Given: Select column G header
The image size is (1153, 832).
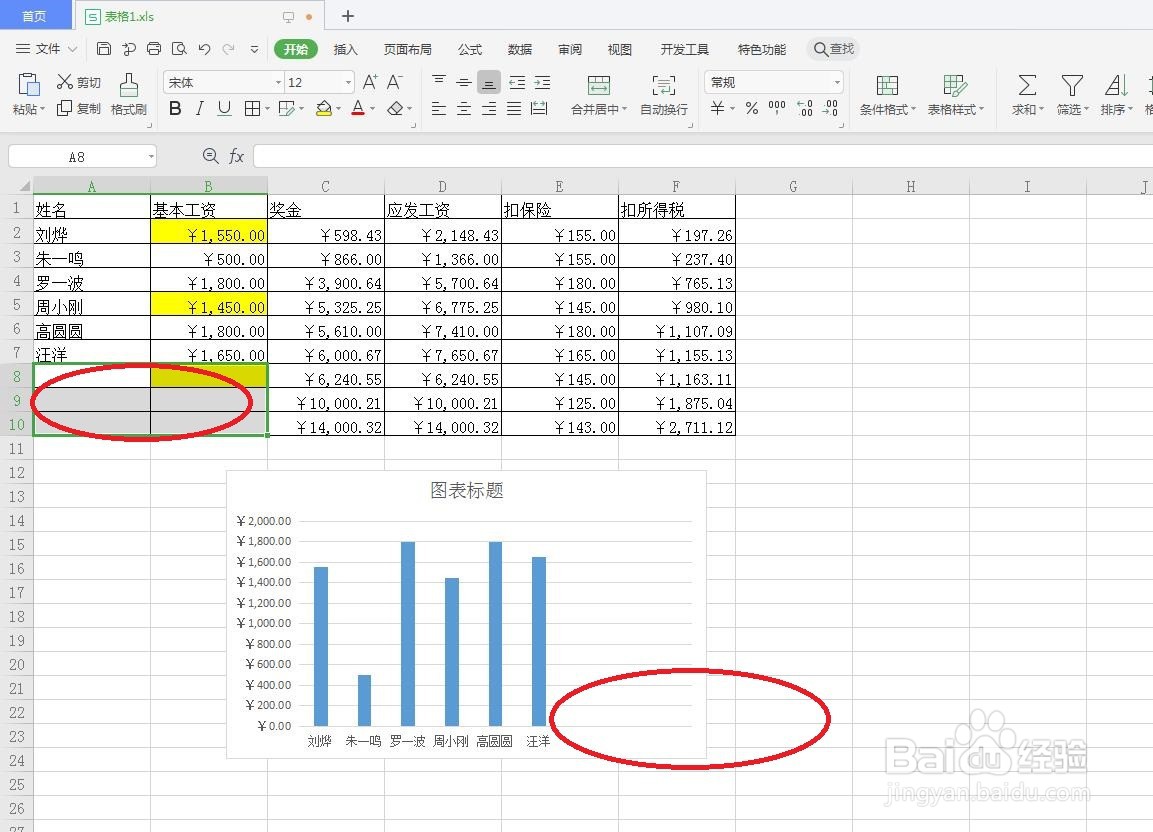Looking at the screenshot, I should click(x=793, y=186).
